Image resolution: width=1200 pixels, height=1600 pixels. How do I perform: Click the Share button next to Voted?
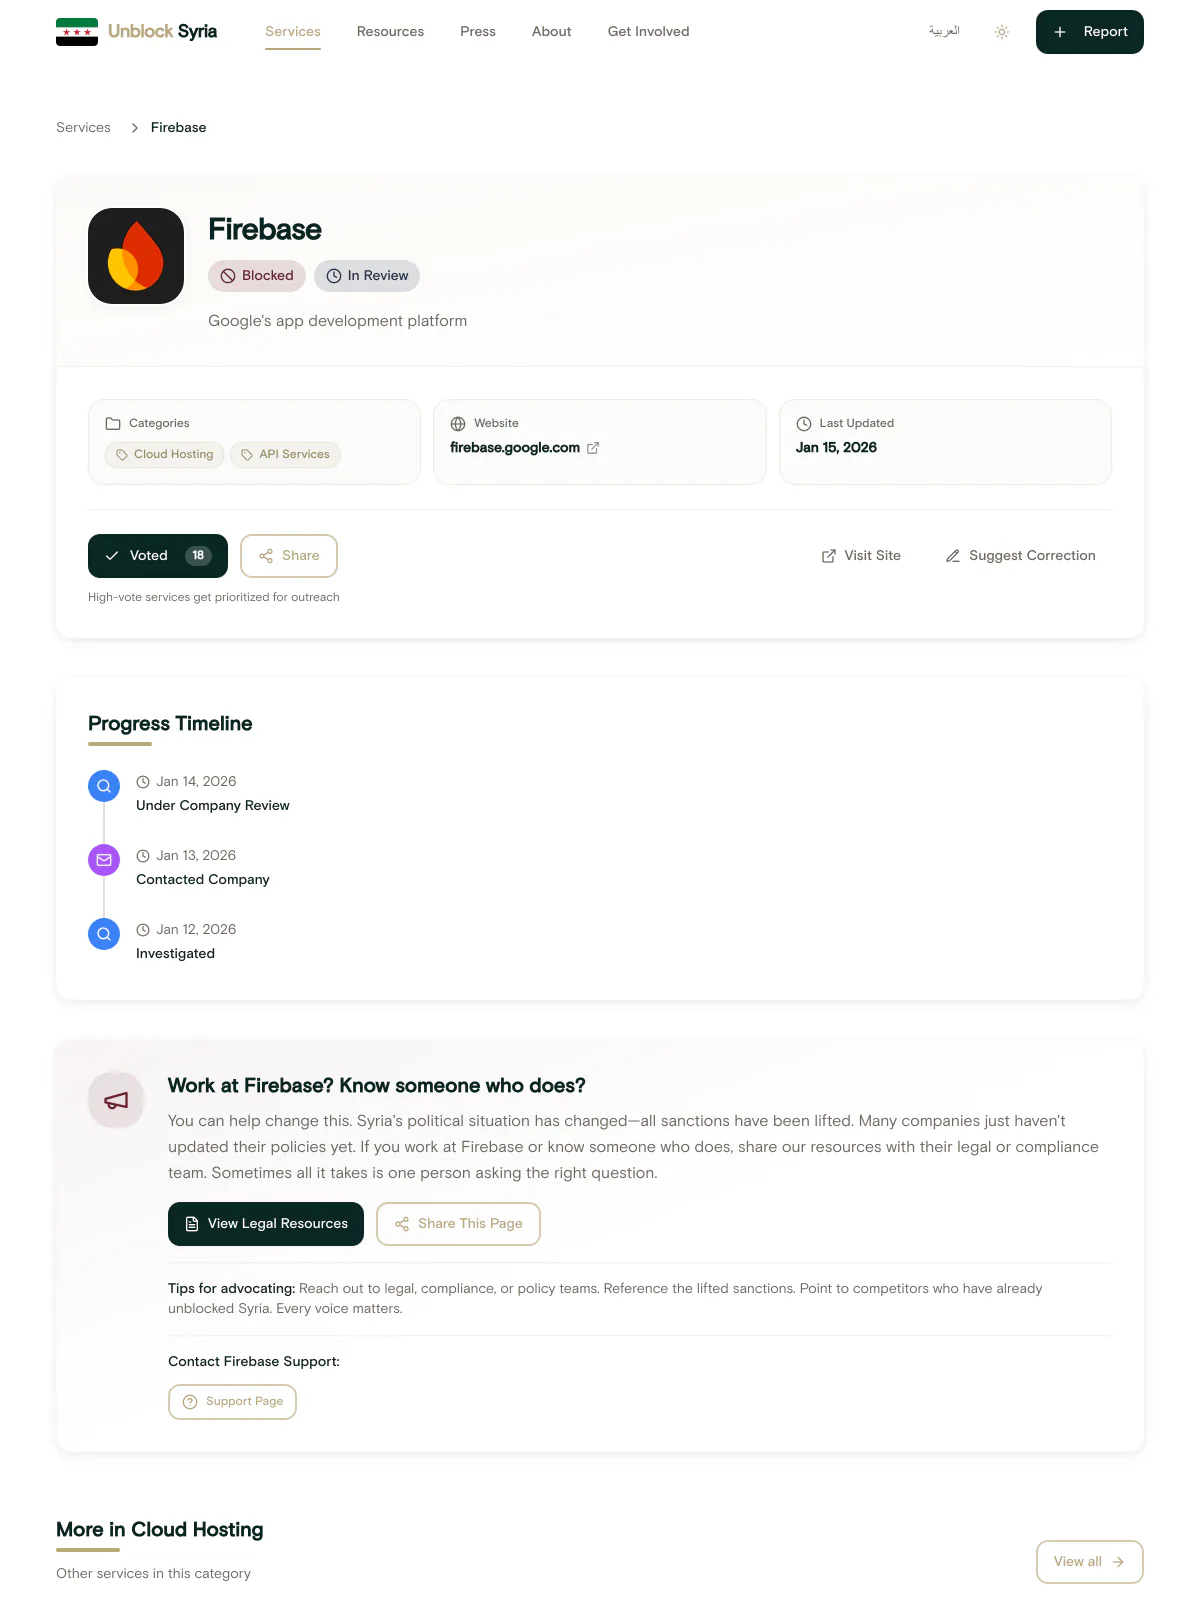point(289,556)
